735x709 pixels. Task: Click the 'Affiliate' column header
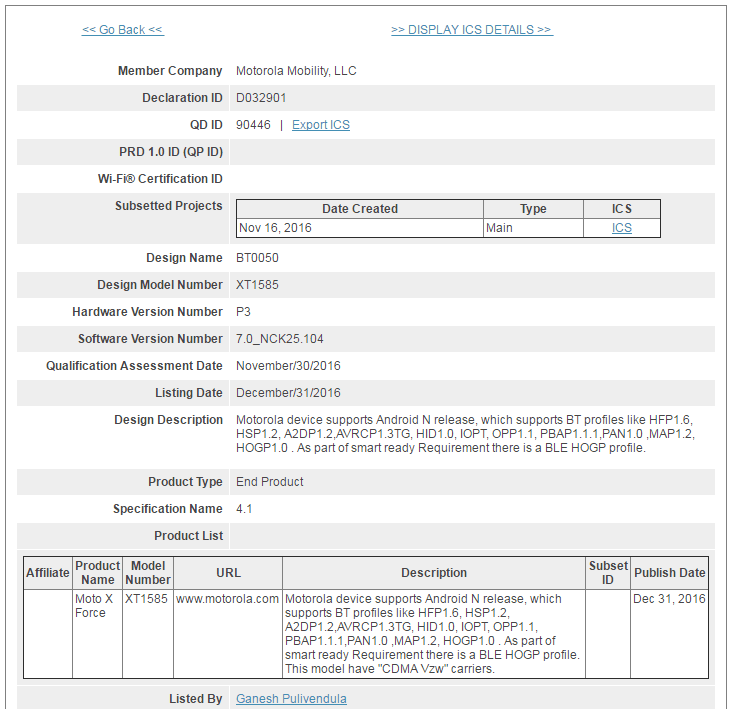point(48,573)
